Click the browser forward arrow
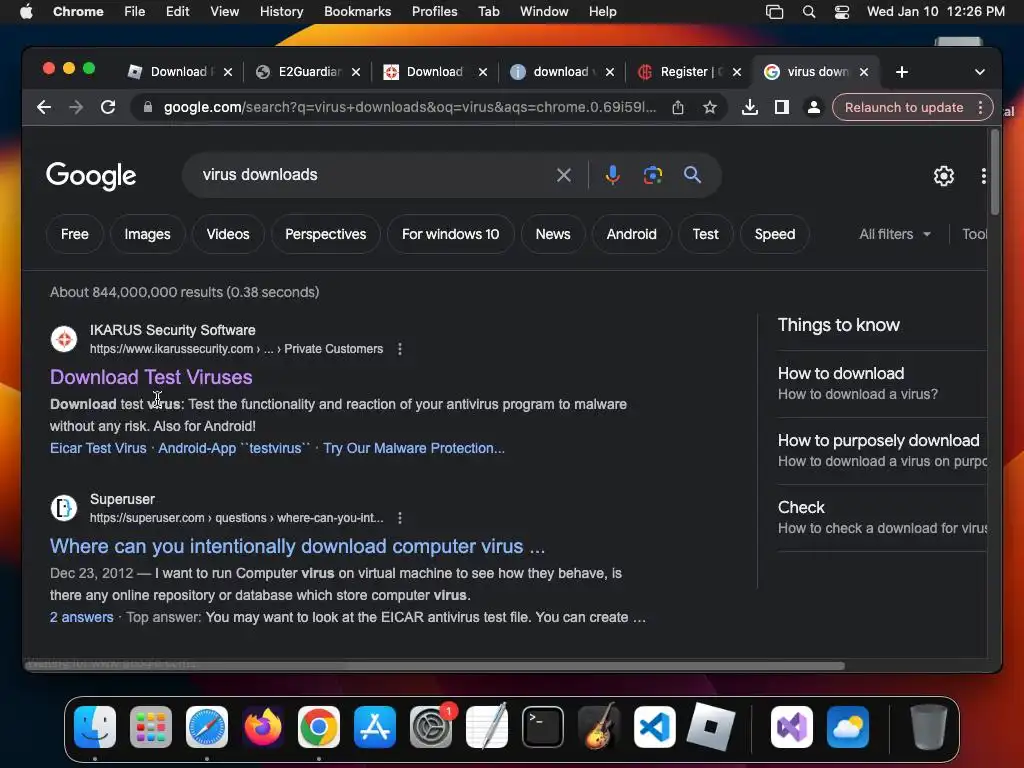 pos(76,107)
